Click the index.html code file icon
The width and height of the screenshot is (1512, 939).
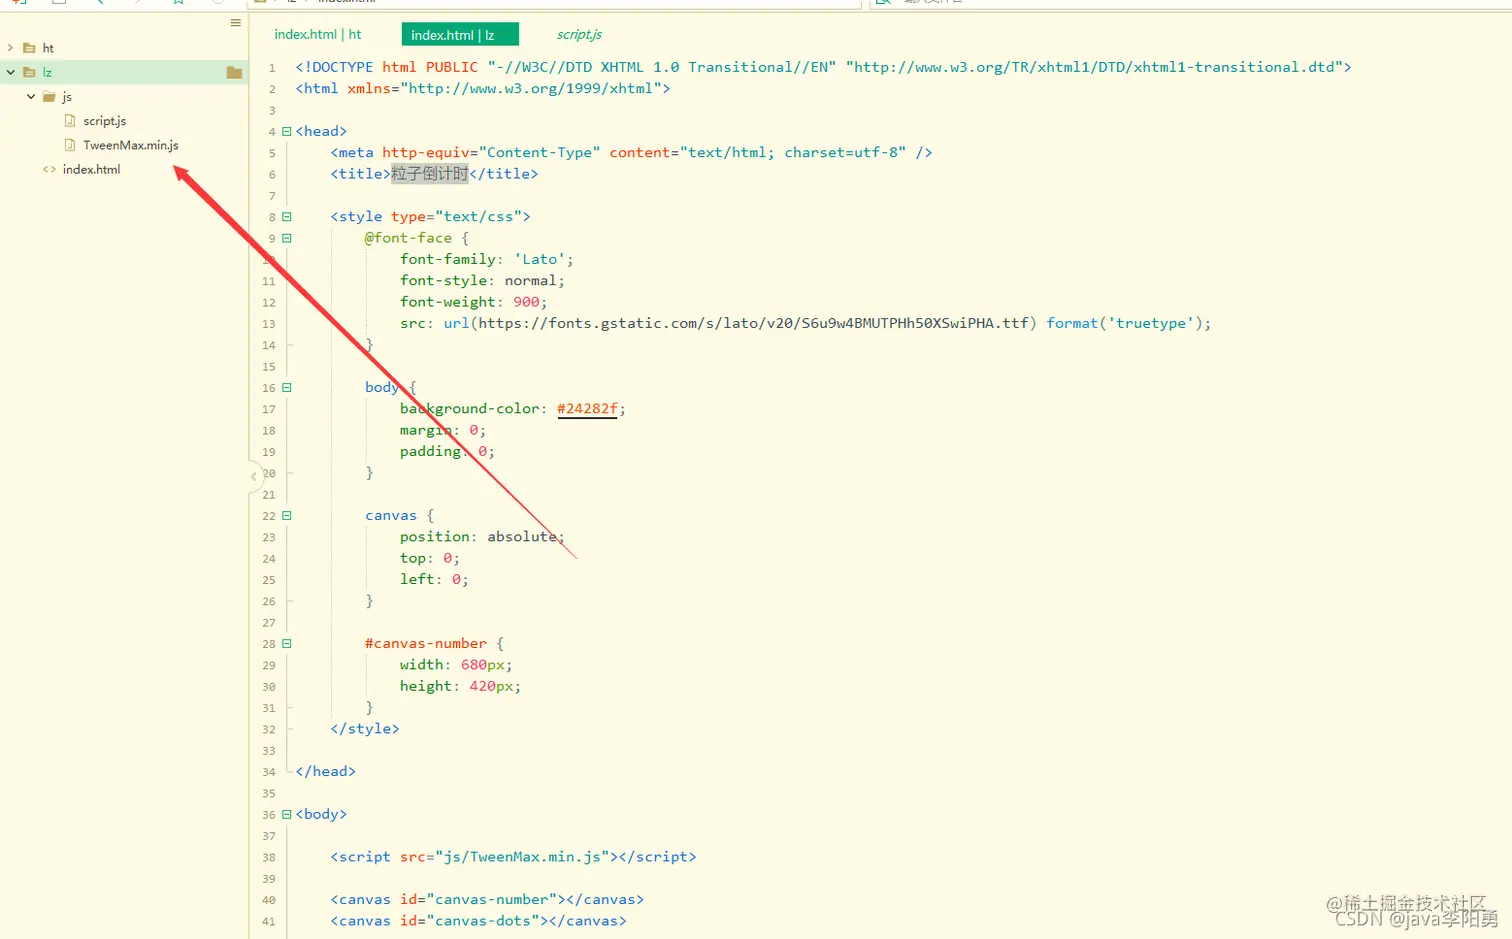49,169
